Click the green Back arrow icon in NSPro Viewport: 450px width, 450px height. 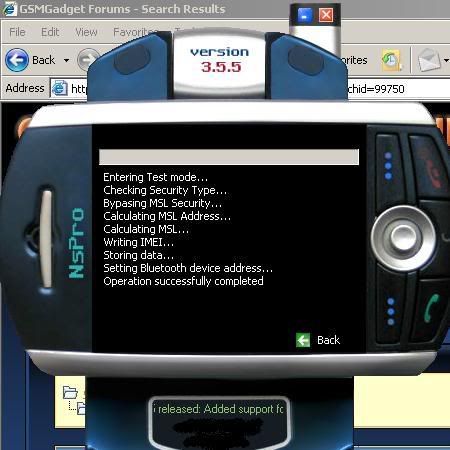click(x=303, y=340)
